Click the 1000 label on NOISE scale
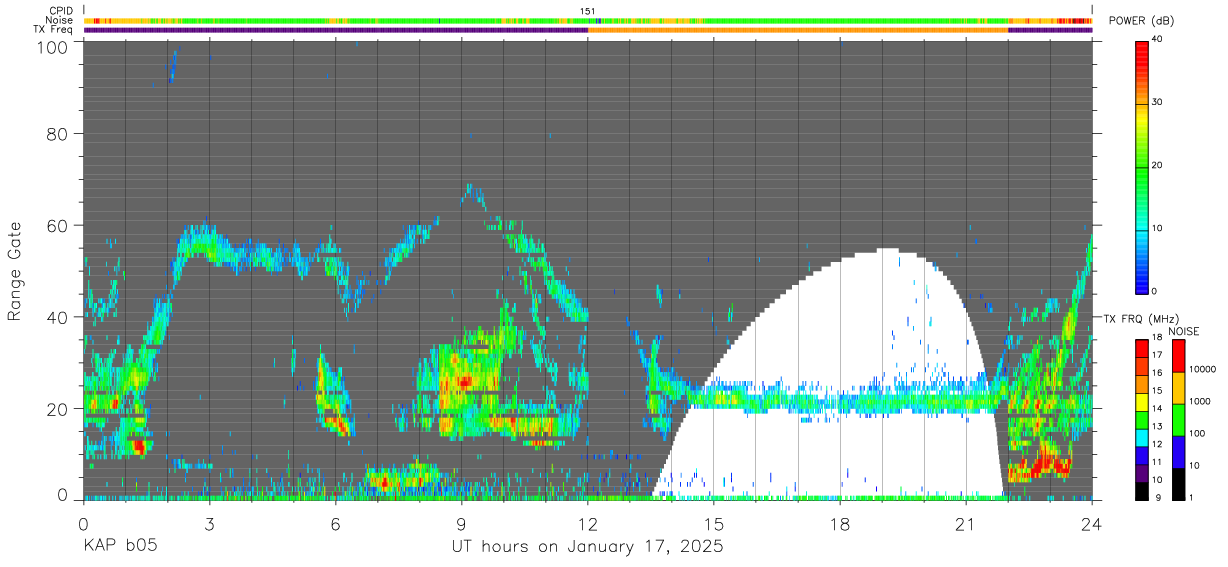 [1201, 401]
